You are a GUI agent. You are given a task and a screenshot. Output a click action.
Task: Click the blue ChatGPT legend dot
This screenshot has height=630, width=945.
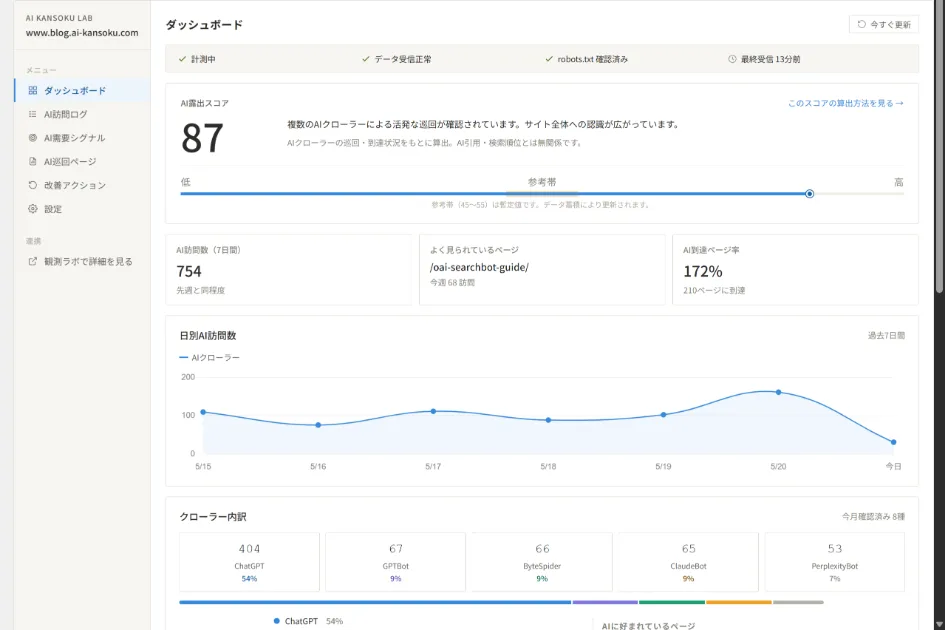coord(277,620)
